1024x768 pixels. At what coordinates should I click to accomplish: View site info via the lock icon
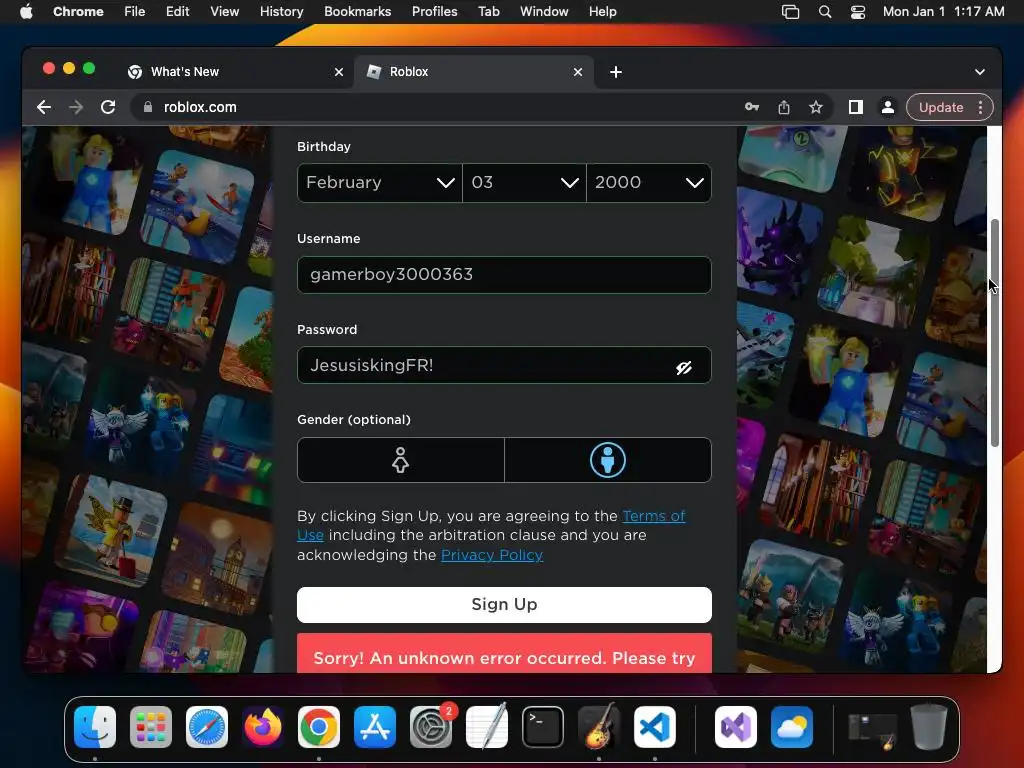click(x=148, y=107)
